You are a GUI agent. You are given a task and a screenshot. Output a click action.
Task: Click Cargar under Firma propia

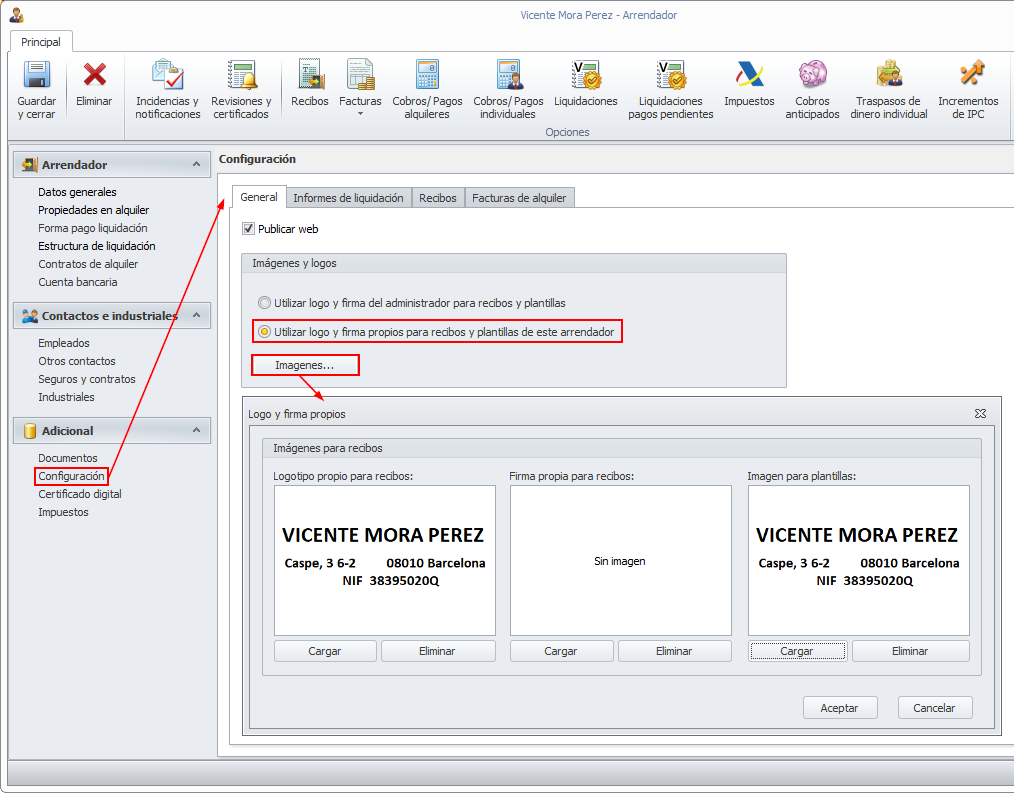(561, 651)
